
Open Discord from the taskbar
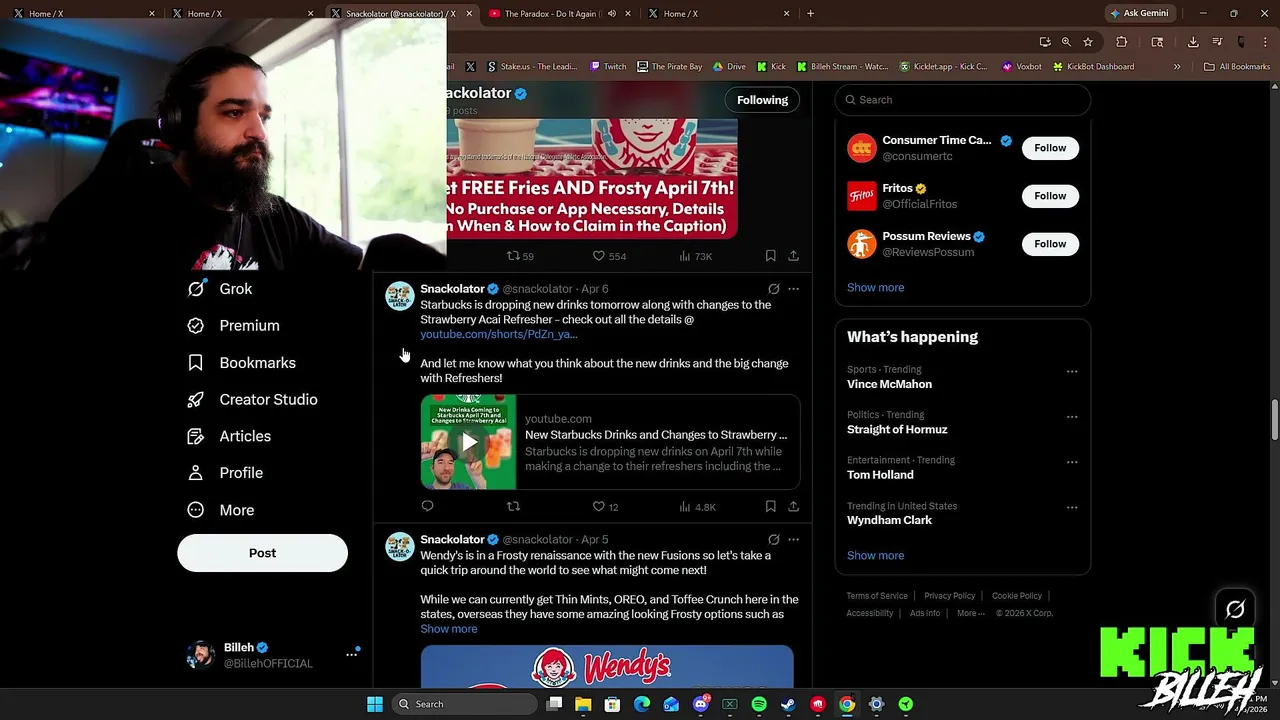[x=701, y=704]
